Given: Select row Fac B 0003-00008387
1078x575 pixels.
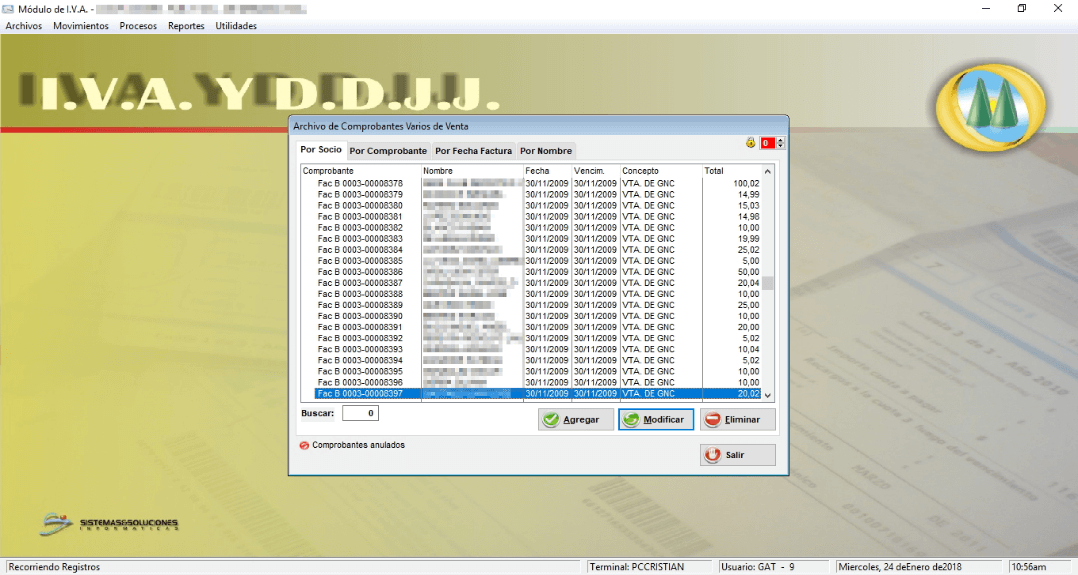Looking at the screenshot, I should click(538, 283).
